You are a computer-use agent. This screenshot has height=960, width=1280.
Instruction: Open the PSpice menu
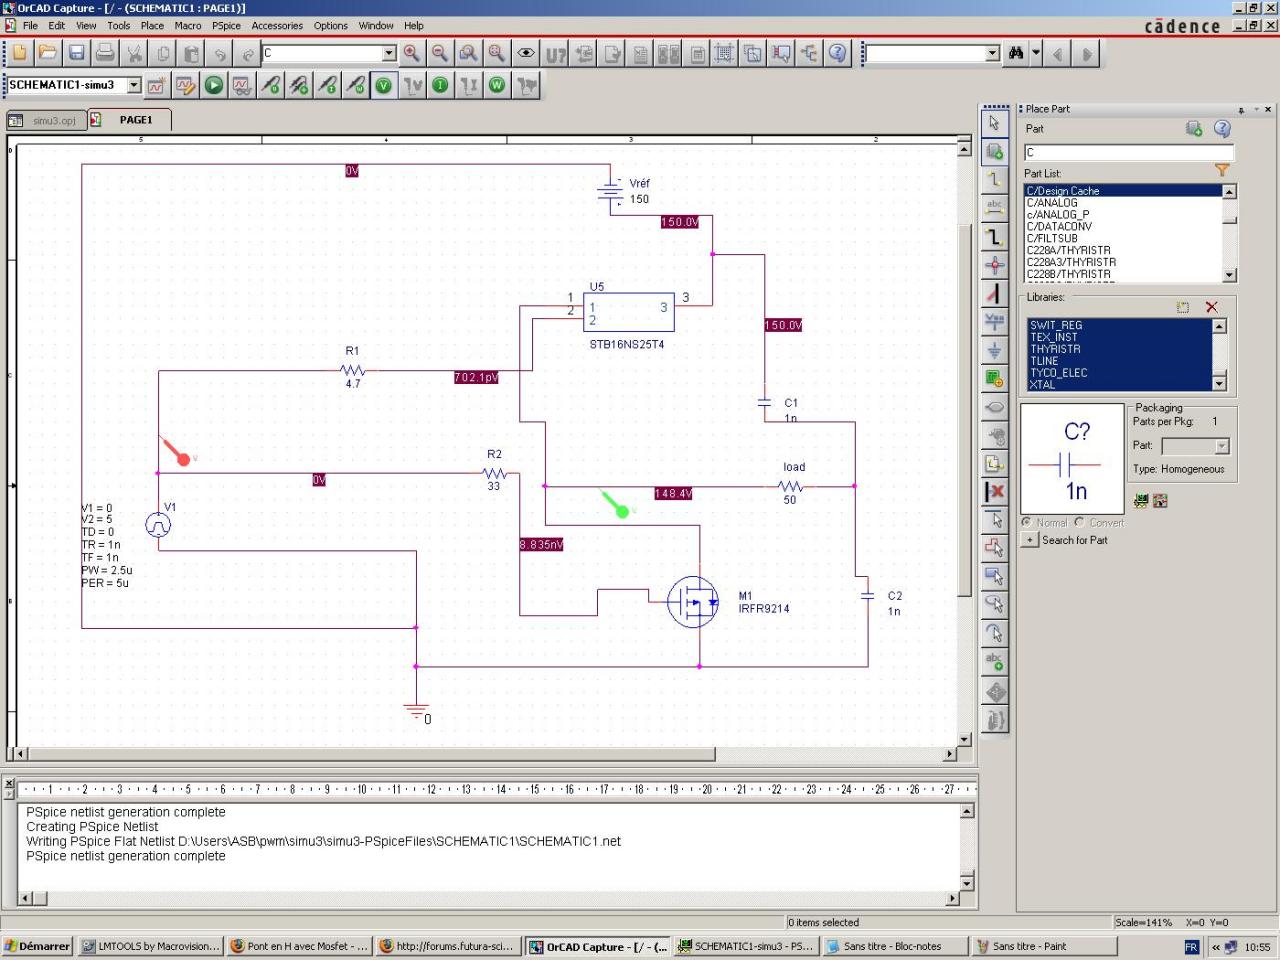(x=226, y=26)
